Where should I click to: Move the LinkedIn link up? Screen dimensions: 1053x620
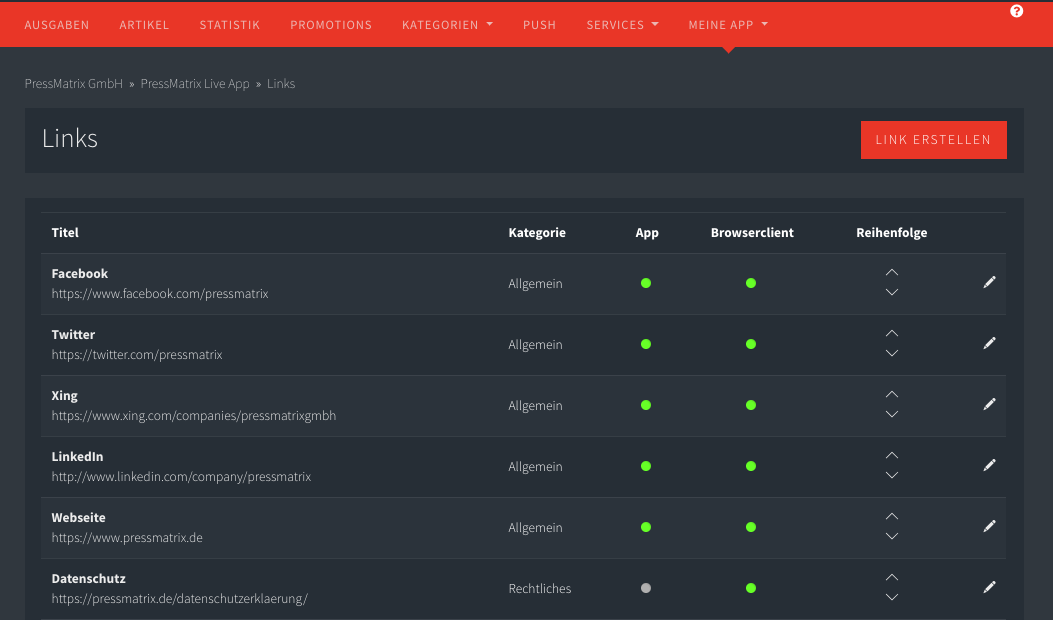coord(891,456)
